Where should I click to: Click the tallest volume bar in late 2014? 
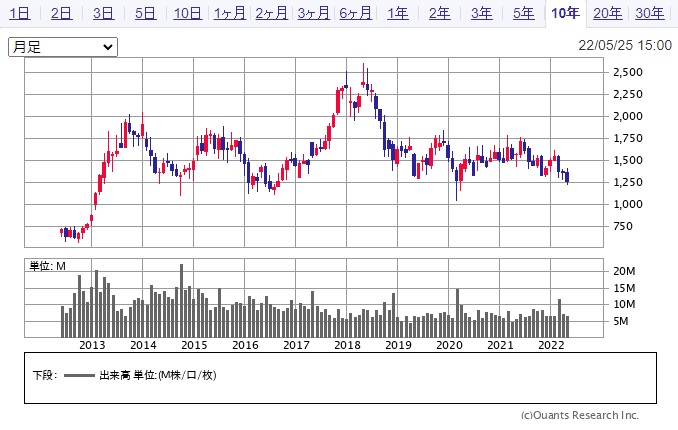click(182, 301)
